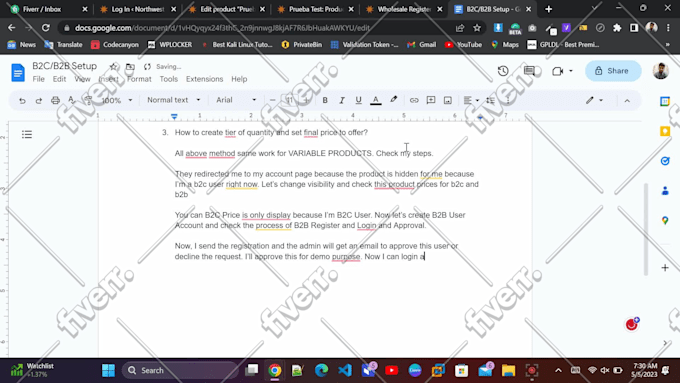Viewport: 680px width, 383px height.
Task: Star the B2C/B2B Setup document
Action: tap(113, 66)
